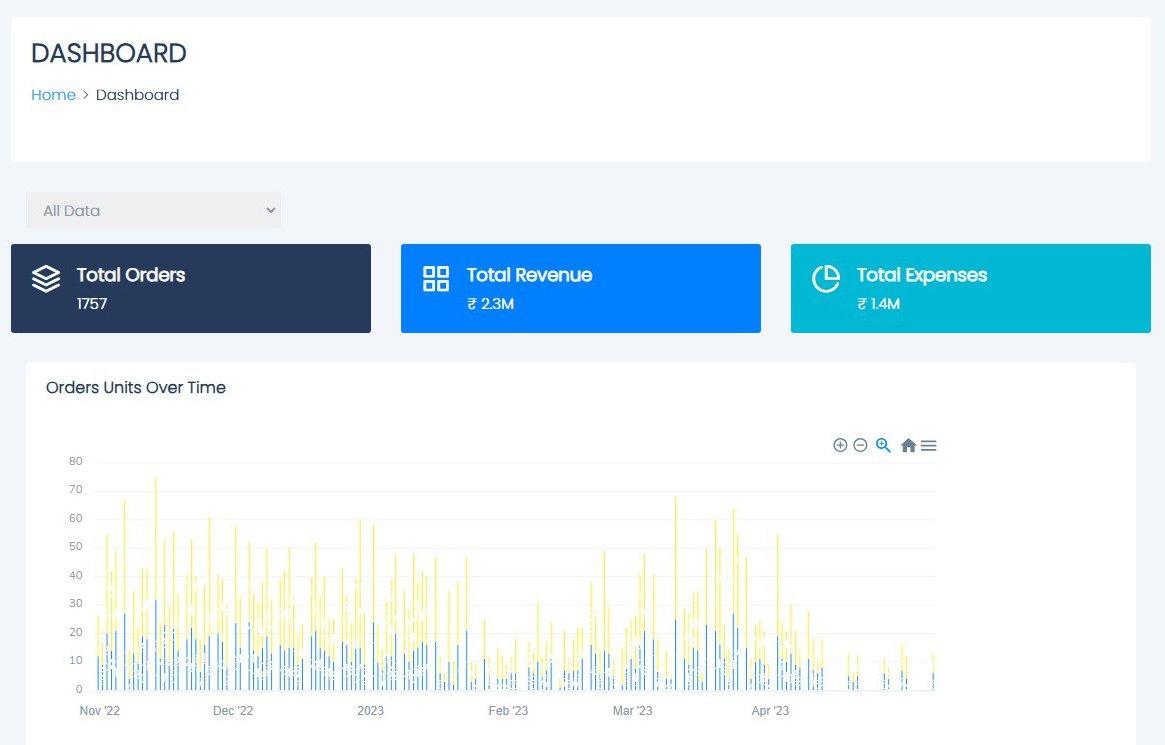Click the 2023 x-axis label
This screenshot has width=1165, height=745.
point(370,711)
